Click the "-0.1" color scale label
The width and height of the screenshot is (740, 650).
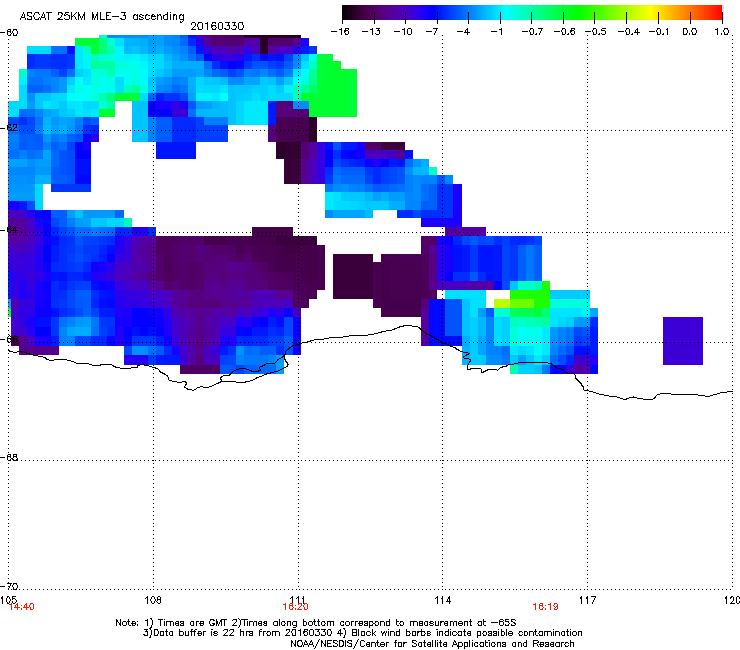tap(659, 32)
